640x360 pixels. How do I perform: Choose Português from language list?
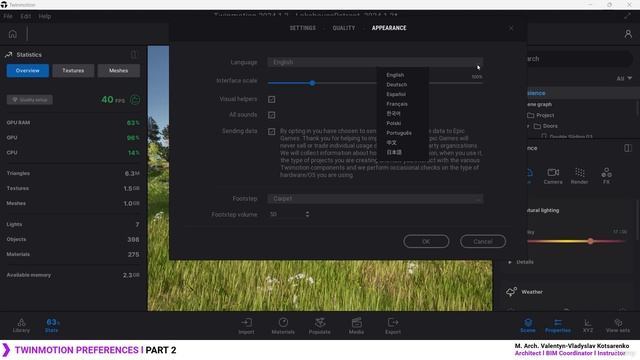click(399, 133)
